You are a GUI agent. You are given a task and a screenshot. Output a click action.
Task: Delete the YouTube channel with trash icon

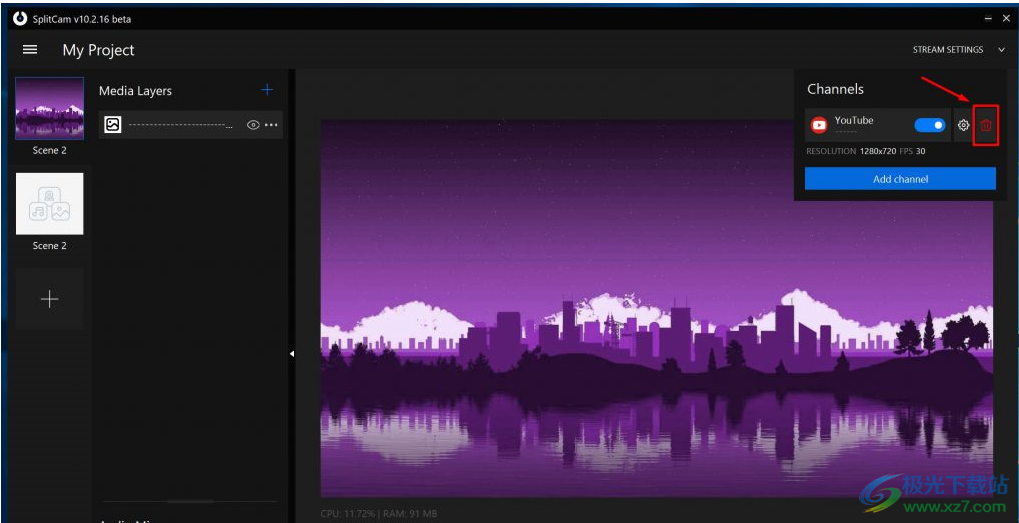click(x=986, y=125)
